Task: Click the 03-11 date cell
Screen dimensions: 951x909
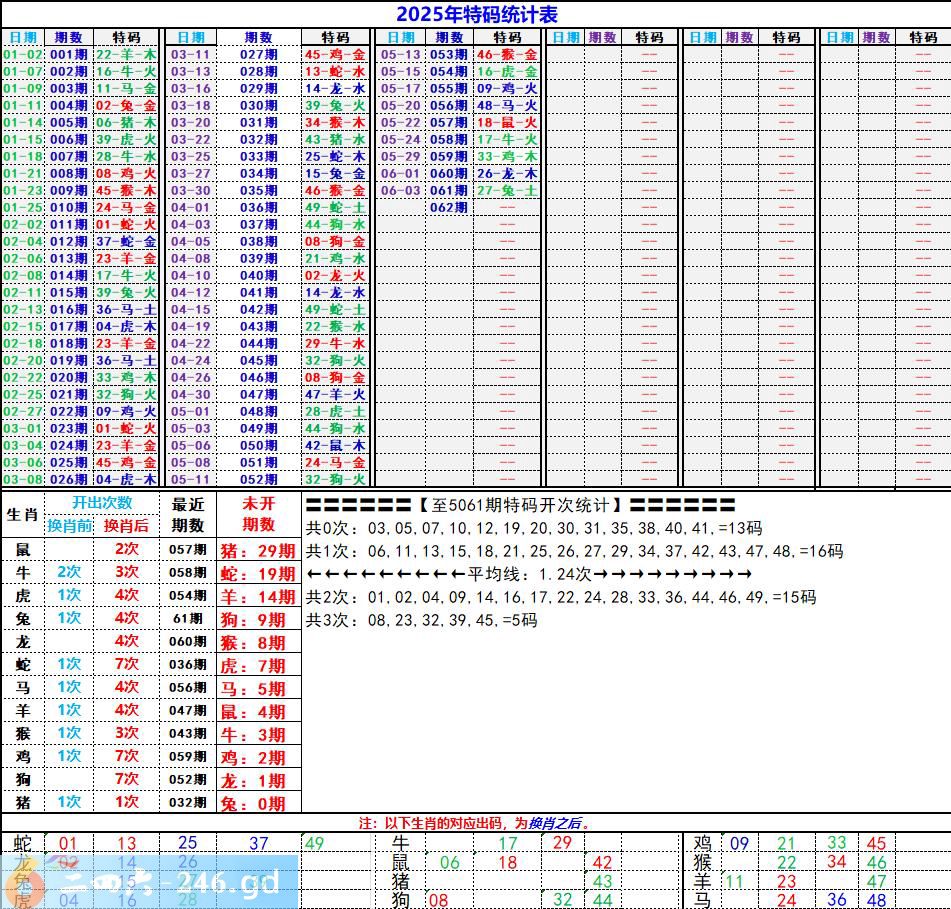Action: (190, 54)
